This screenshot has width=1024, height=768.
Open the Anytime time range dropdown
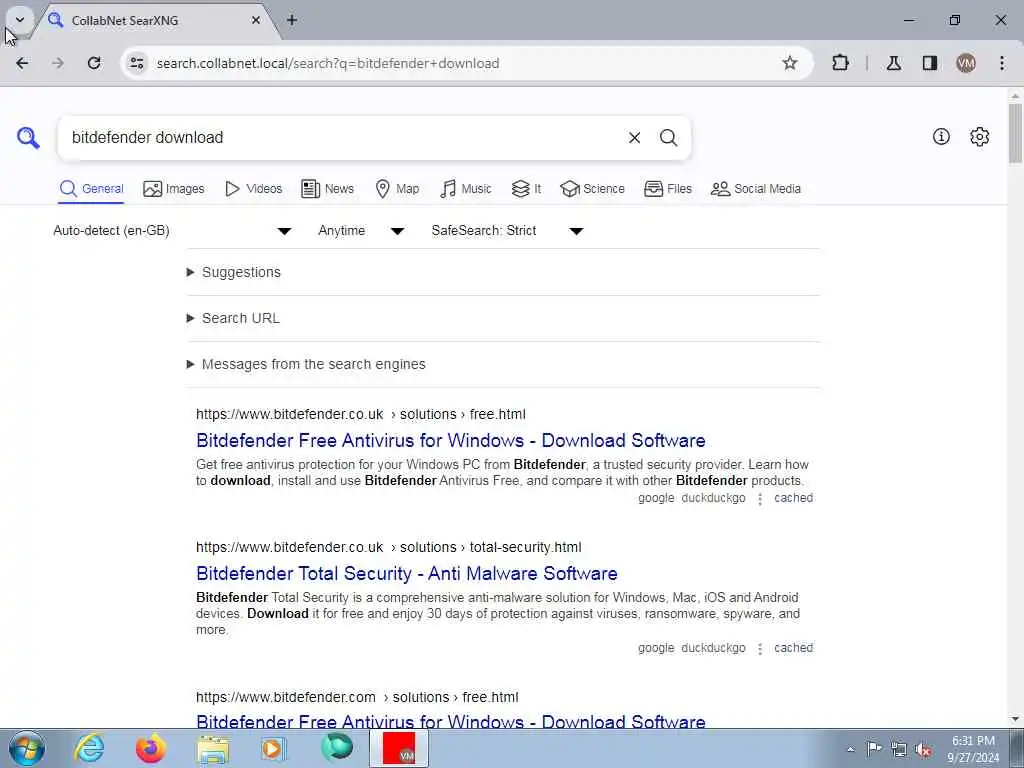click(361, 231)
